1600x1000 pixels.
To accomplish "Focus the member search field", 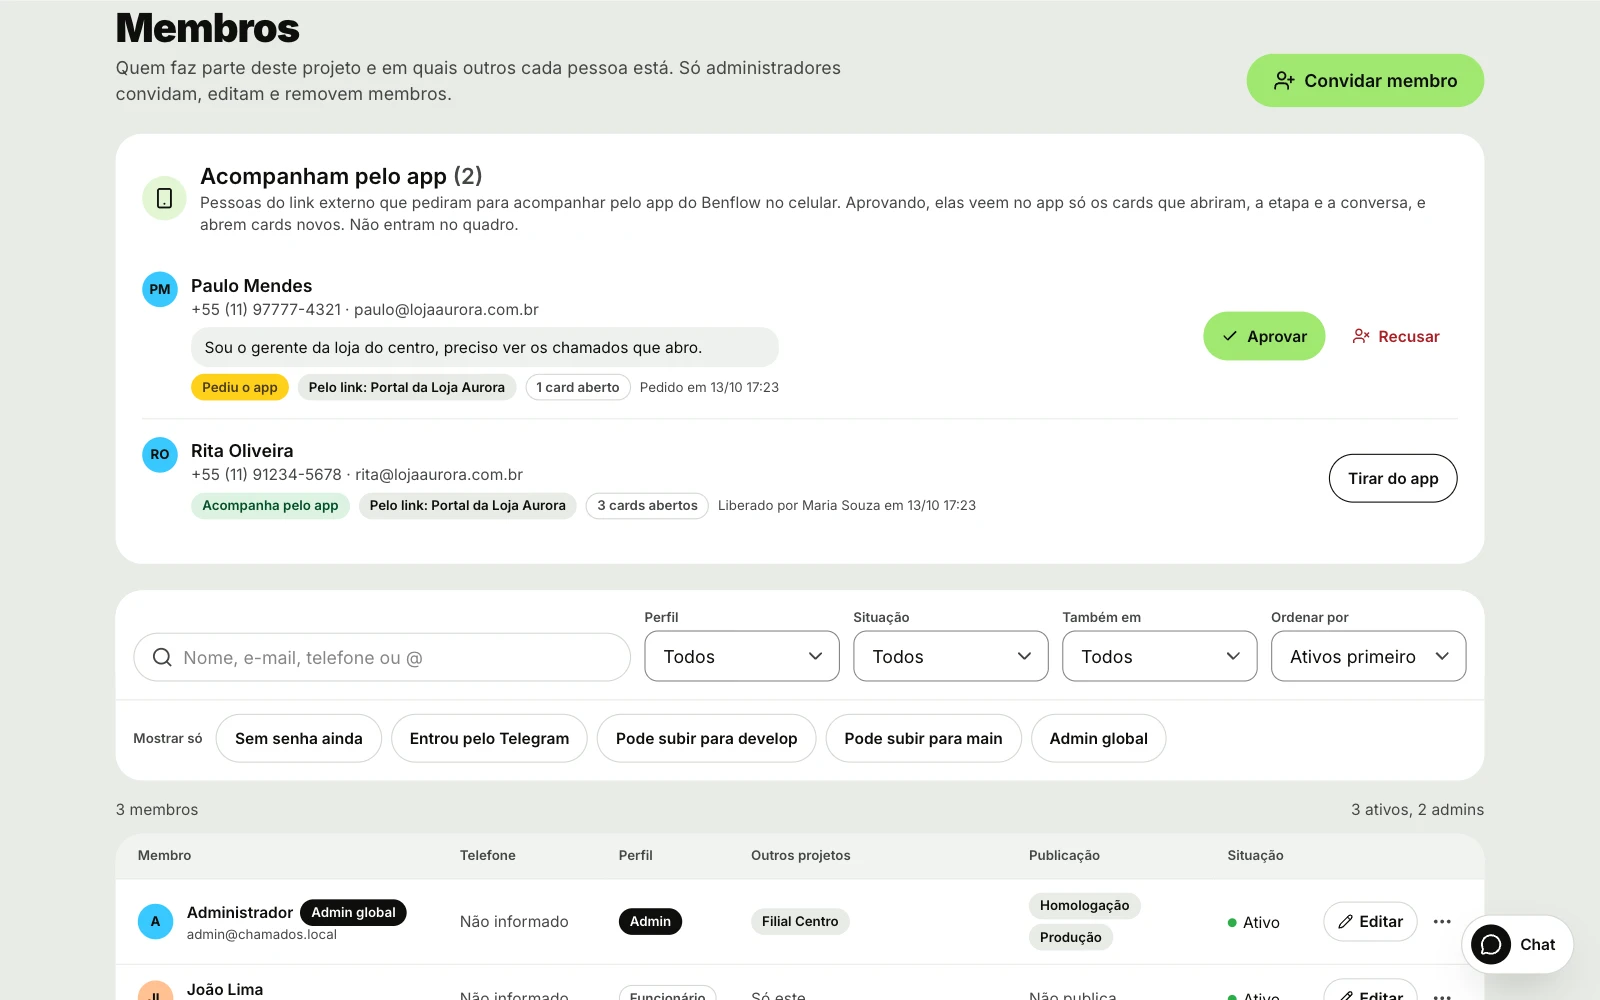I will tap(382, 657).
